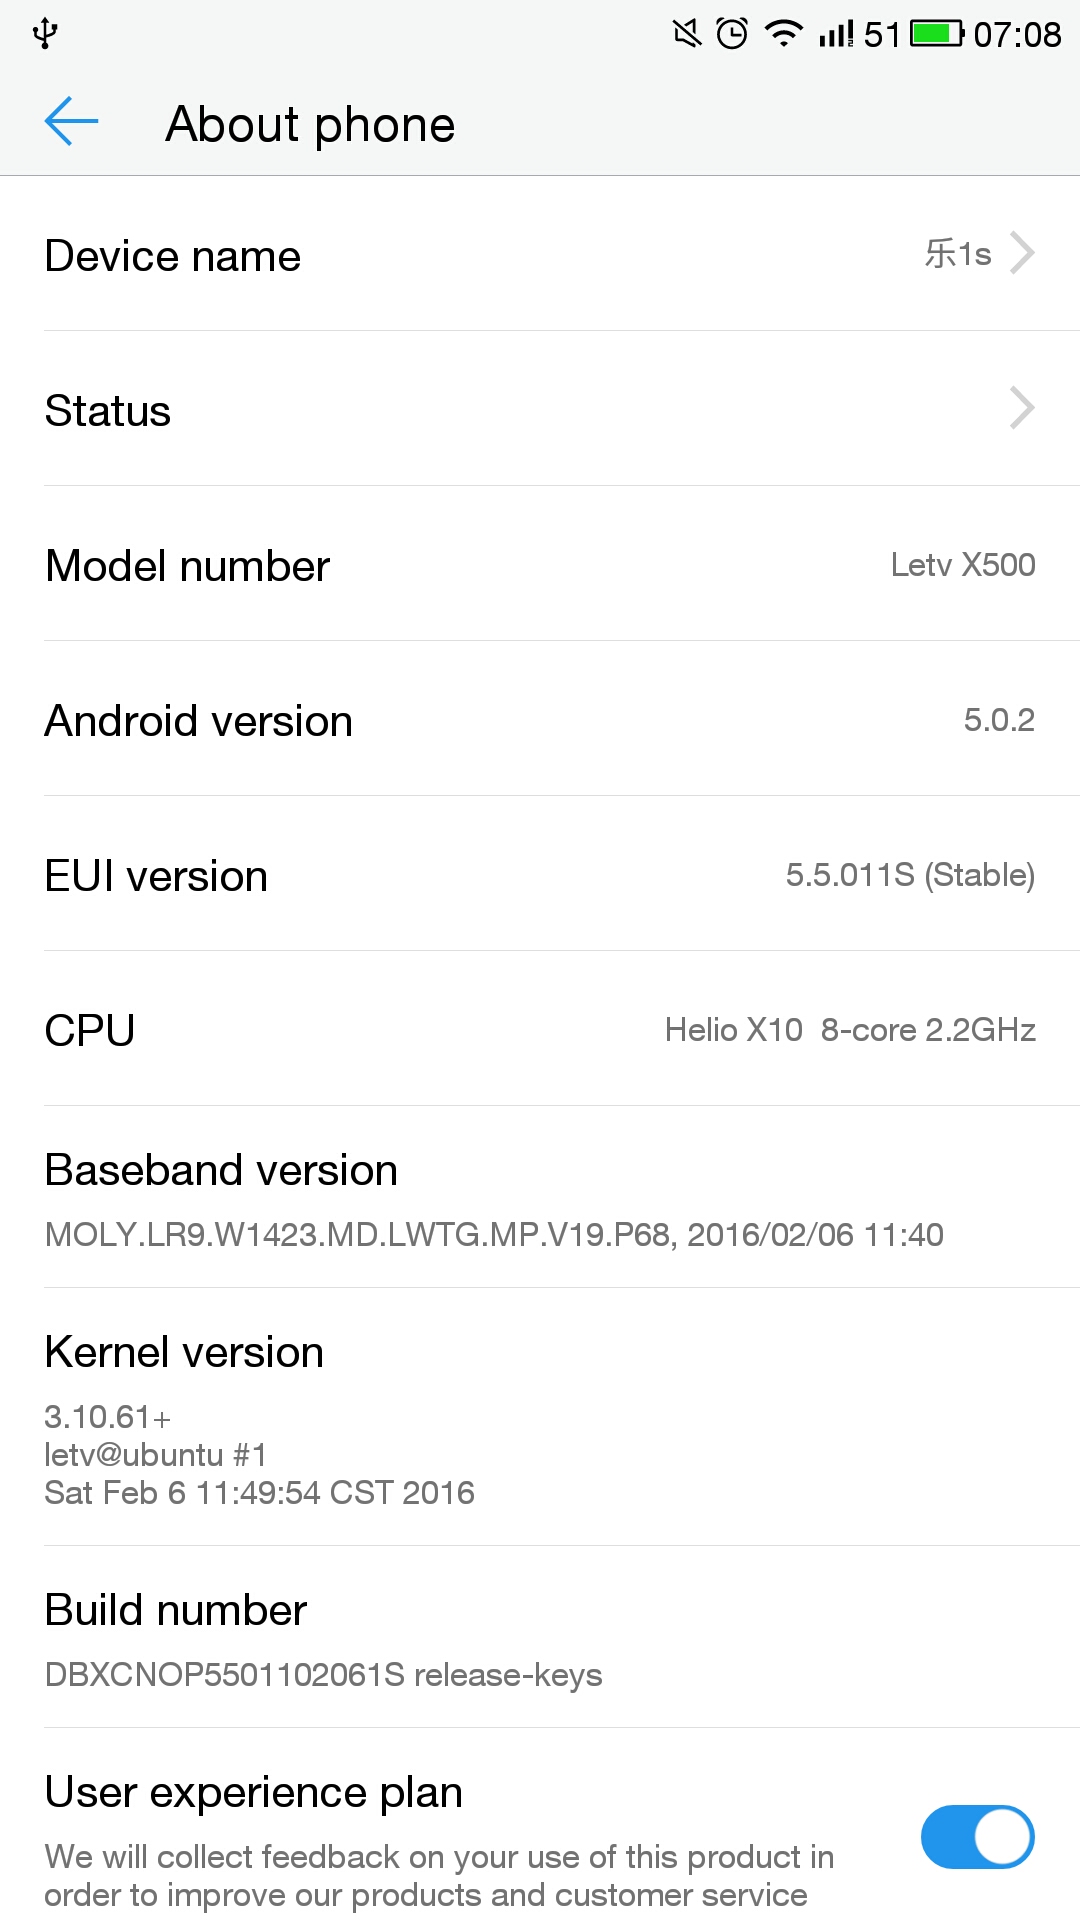The image size is (1080, 1920).
Task: Select the Device name row label
Action: pos(173,256)
